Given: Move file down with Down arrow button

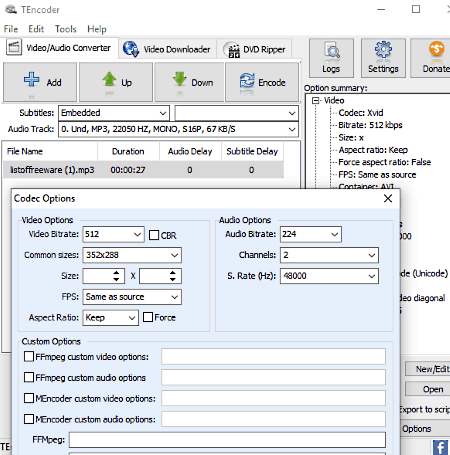Looking at the screenshot, I should (189, 82).
